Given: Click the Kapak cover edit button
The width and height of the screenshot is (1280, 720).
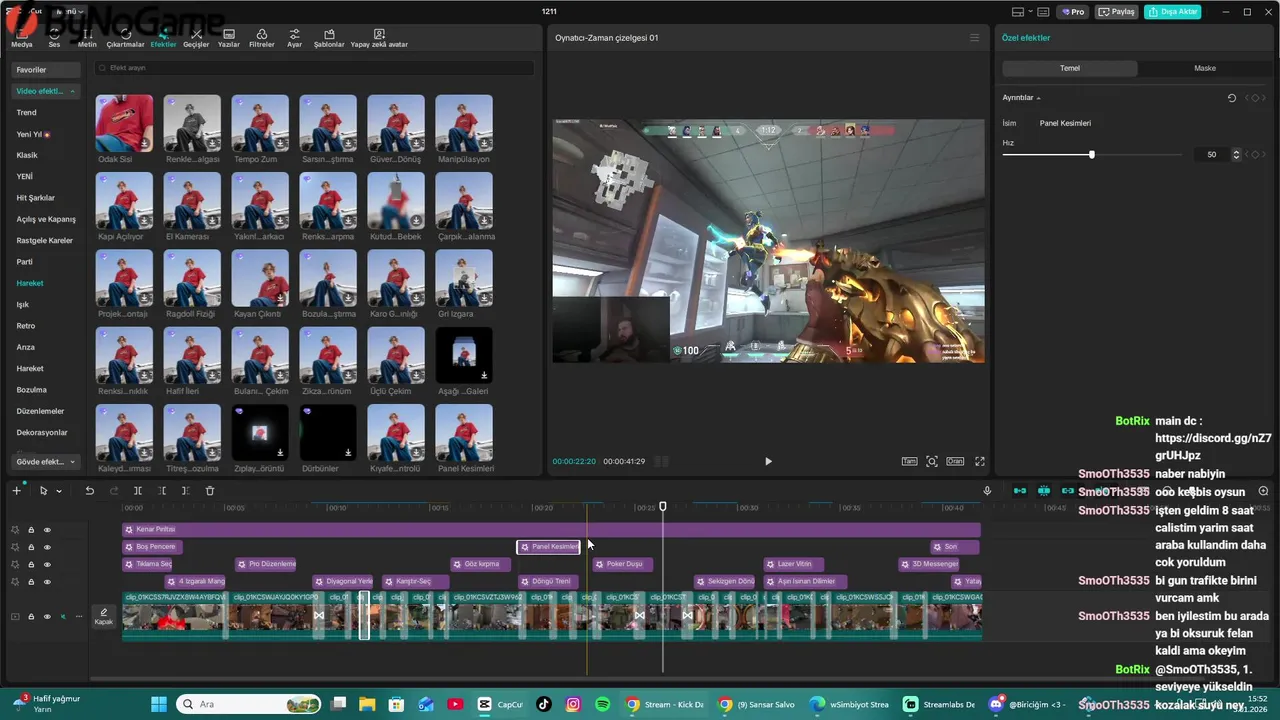Looking at the screenshot, I should (104, 616).
